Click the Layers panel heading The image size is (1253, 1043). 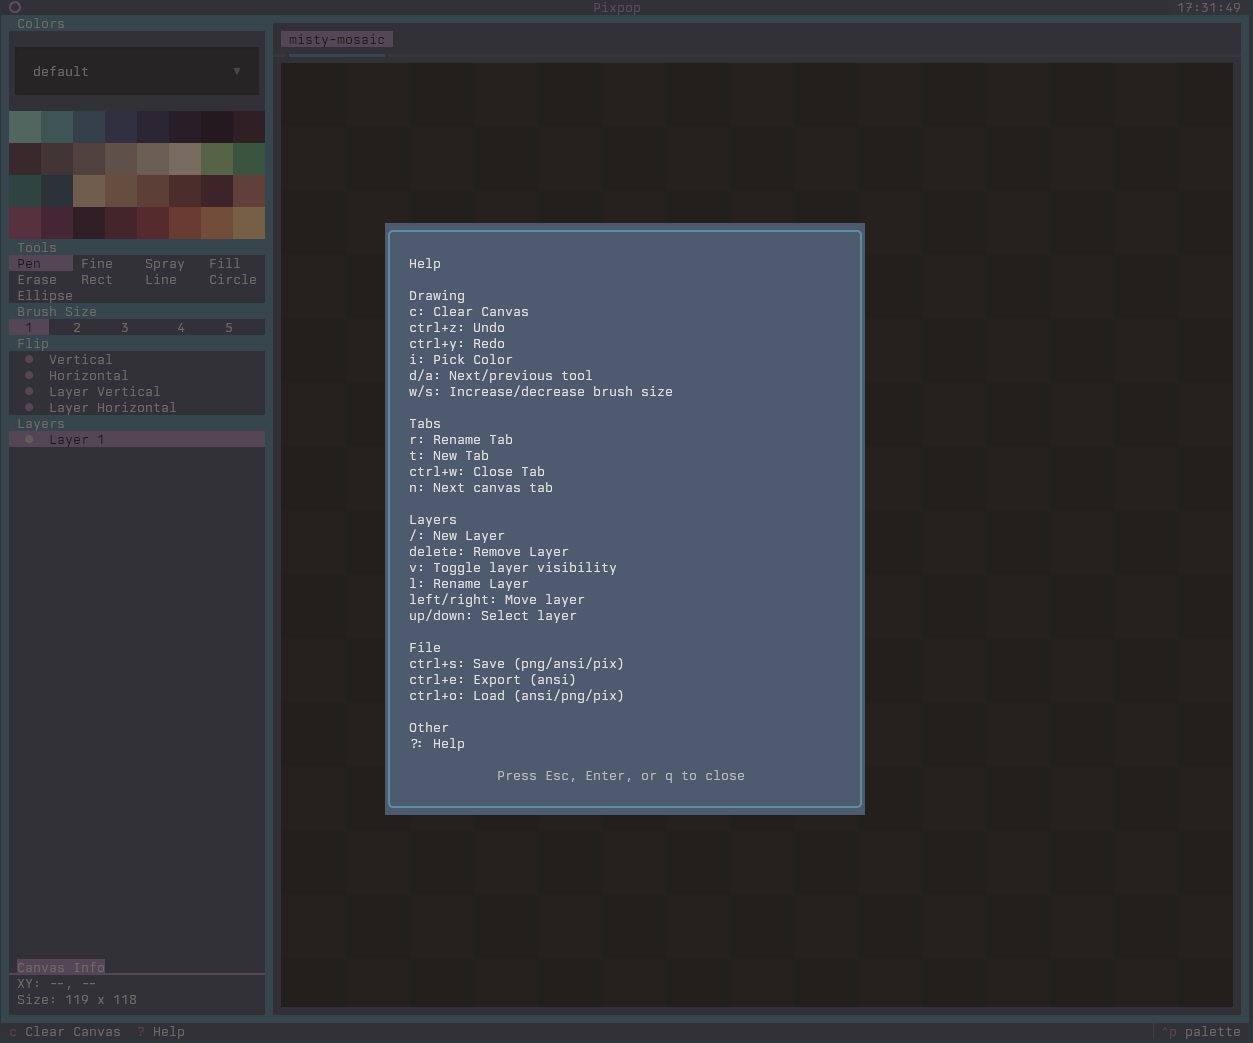(x=41, y=424)
